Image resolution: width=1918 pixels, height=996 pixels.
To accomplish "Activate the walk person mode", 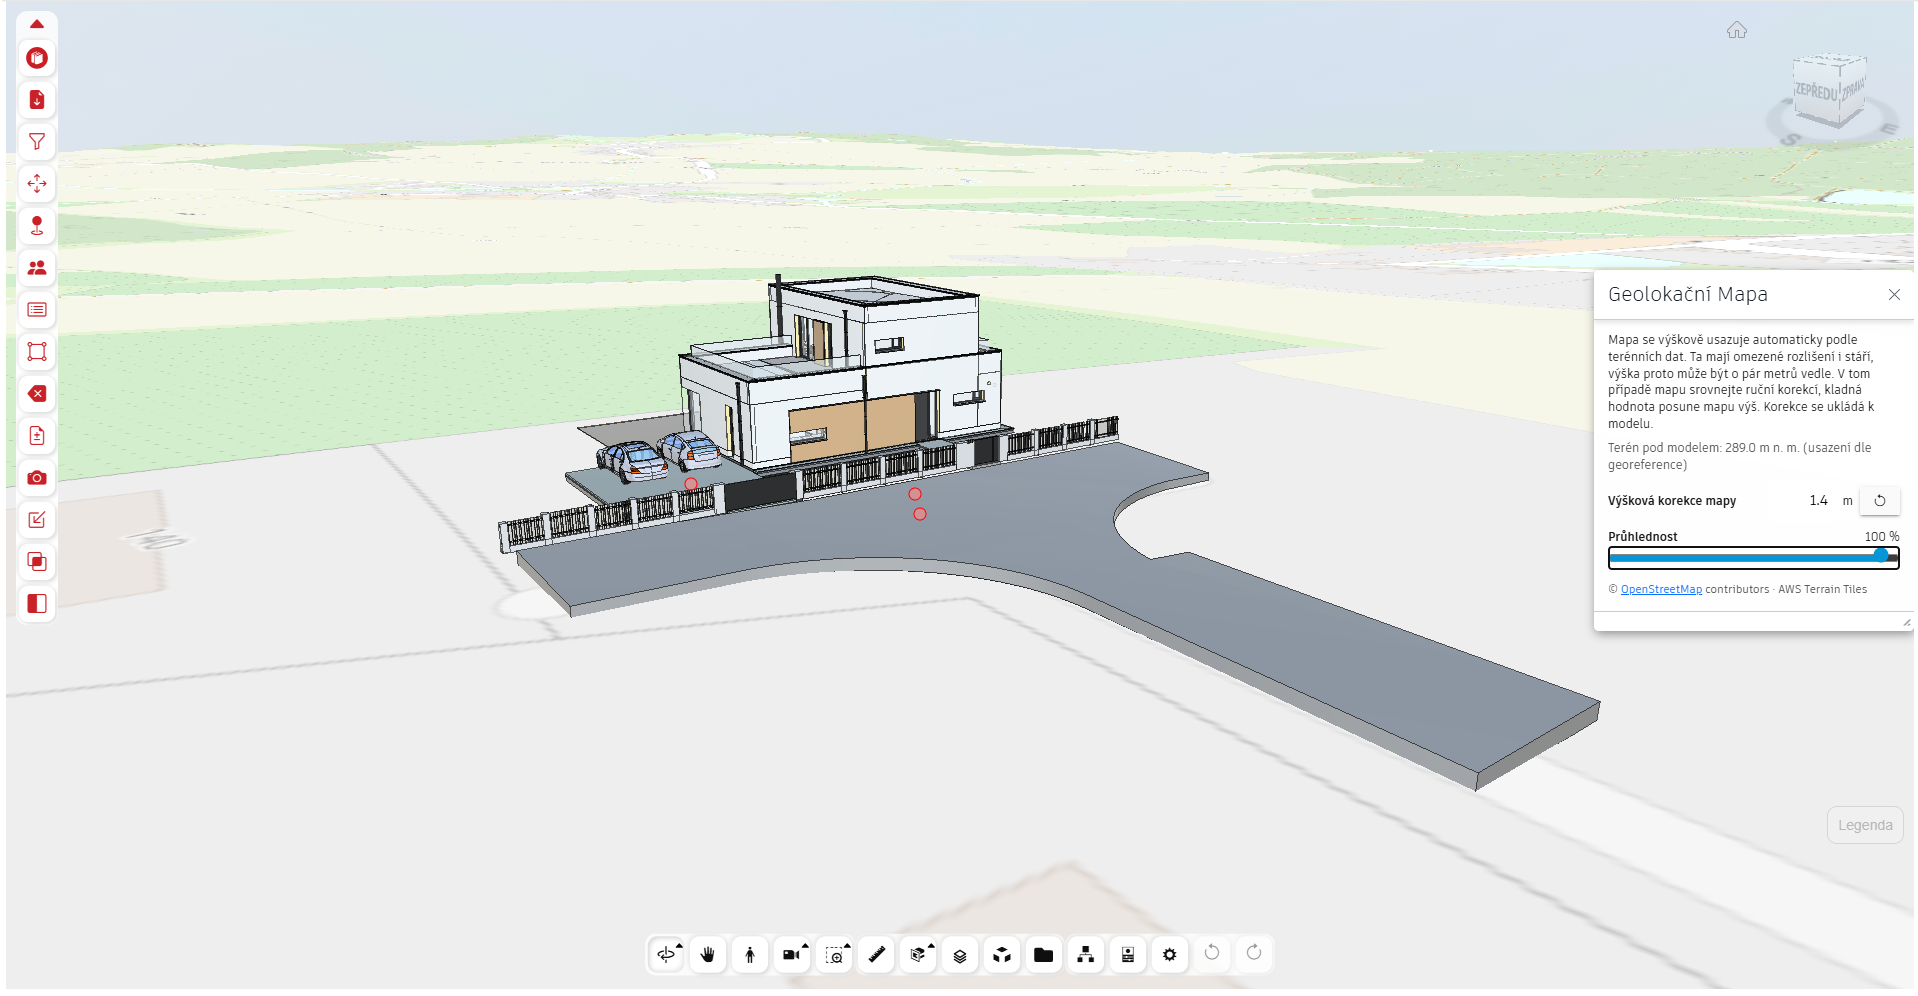I will [750, 955].
